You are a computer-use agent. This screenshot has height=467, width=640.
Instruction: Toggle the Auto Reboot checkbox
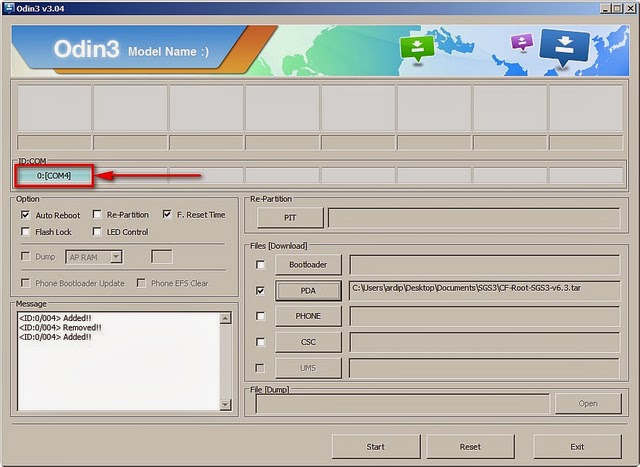pos(25,215)
